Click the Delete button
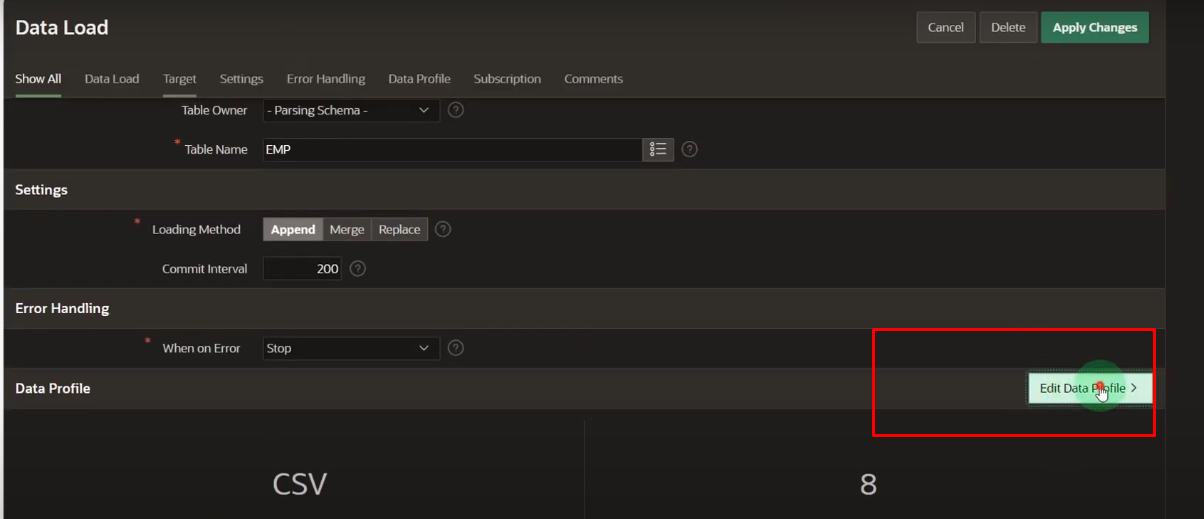The width and height of the screenshot is (1204, 519). (x=1008, y=27)
